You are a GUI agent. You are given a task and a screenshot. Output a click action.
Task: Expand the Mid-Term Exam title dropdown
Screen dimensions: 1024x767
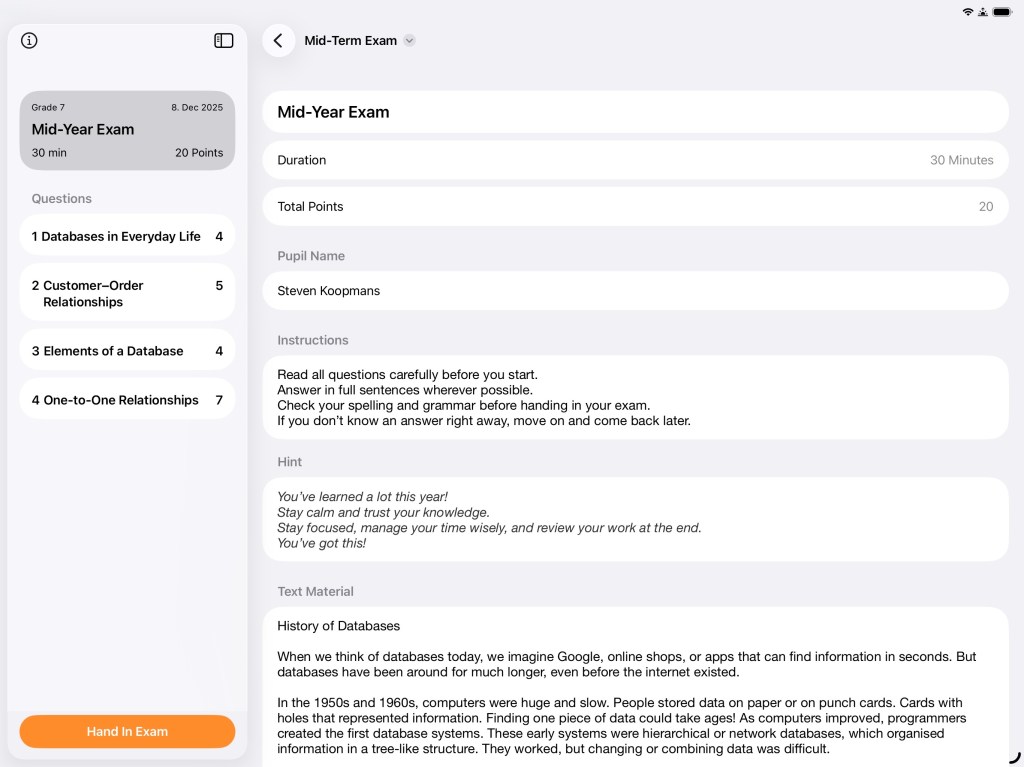409,41
